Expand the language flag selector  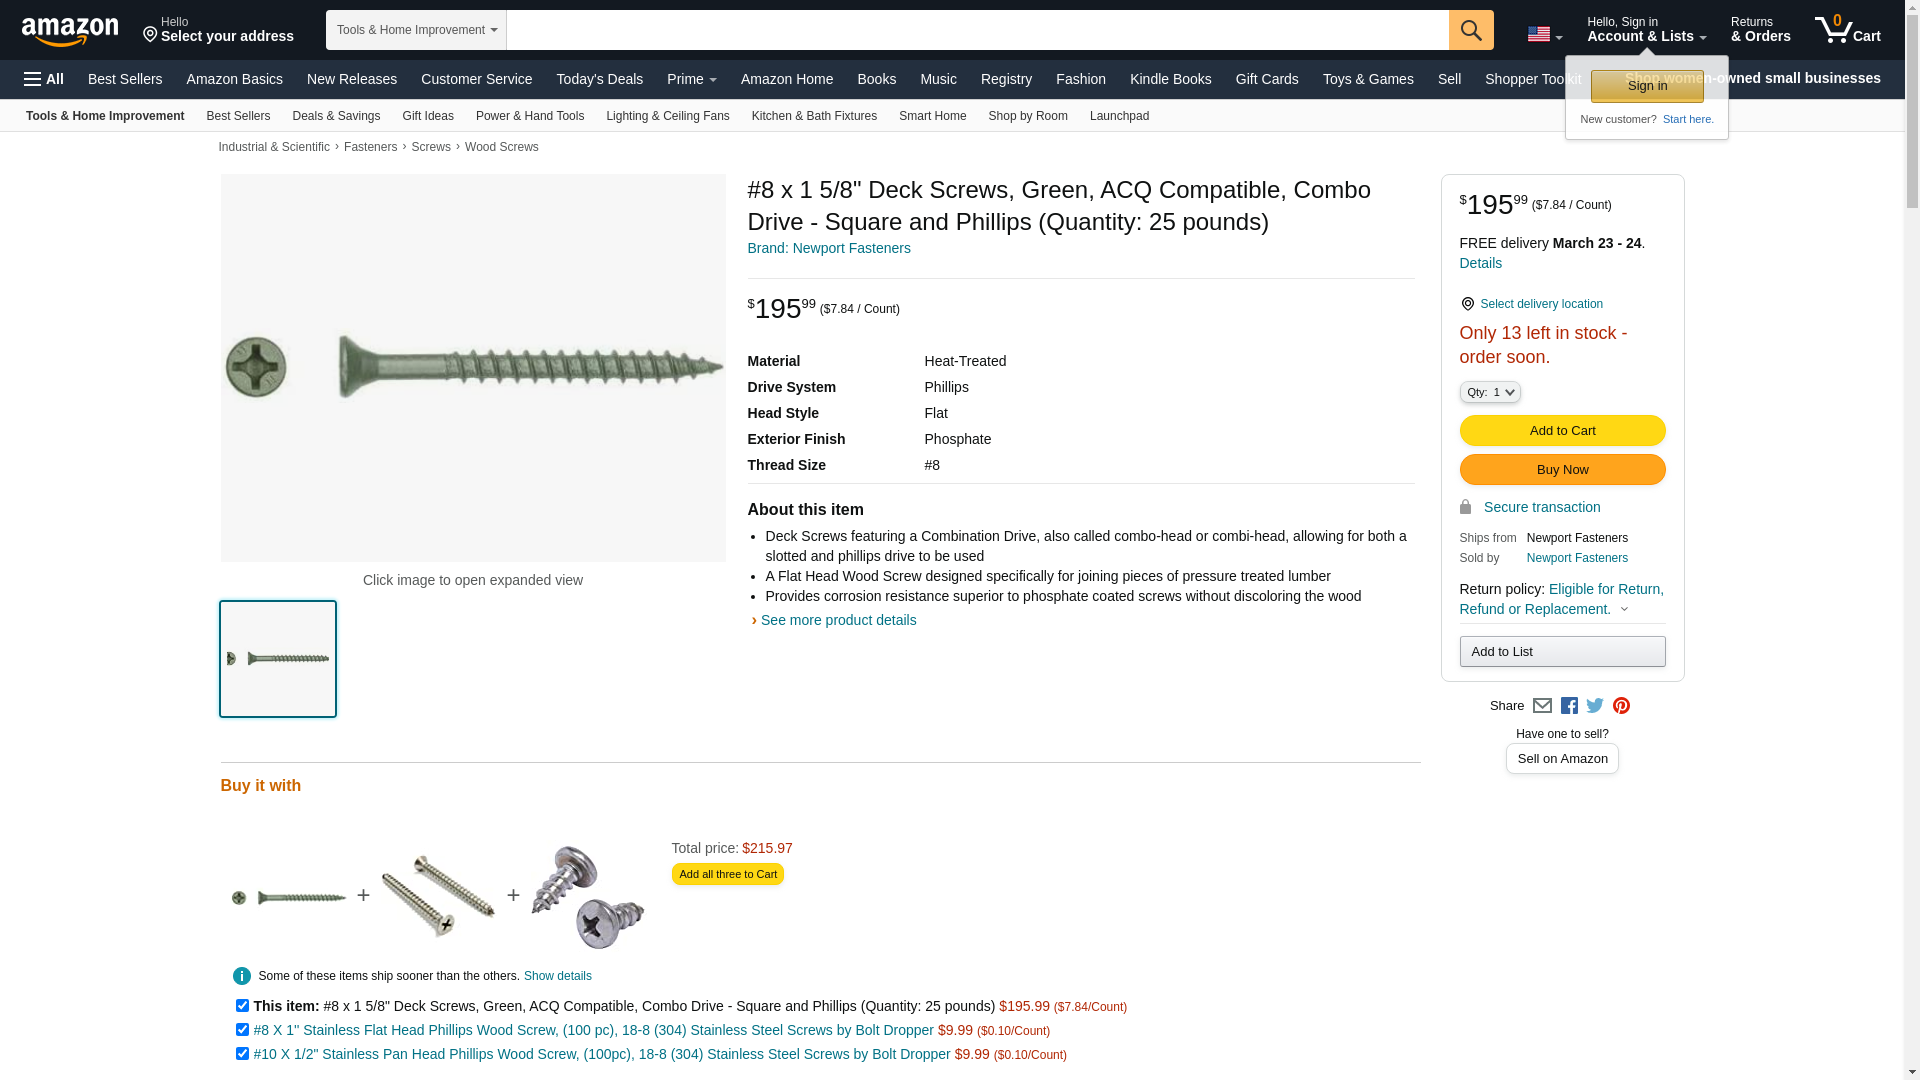click(1544, 35)
